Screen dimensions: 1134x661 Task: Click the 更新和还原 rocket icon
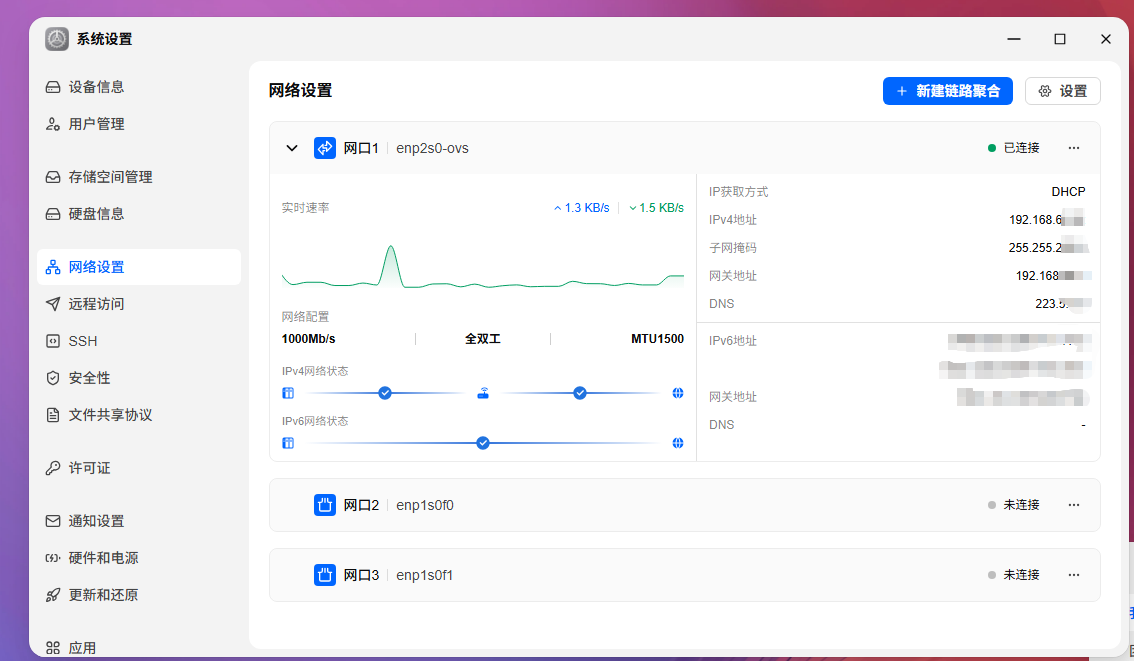coord(53,594)
